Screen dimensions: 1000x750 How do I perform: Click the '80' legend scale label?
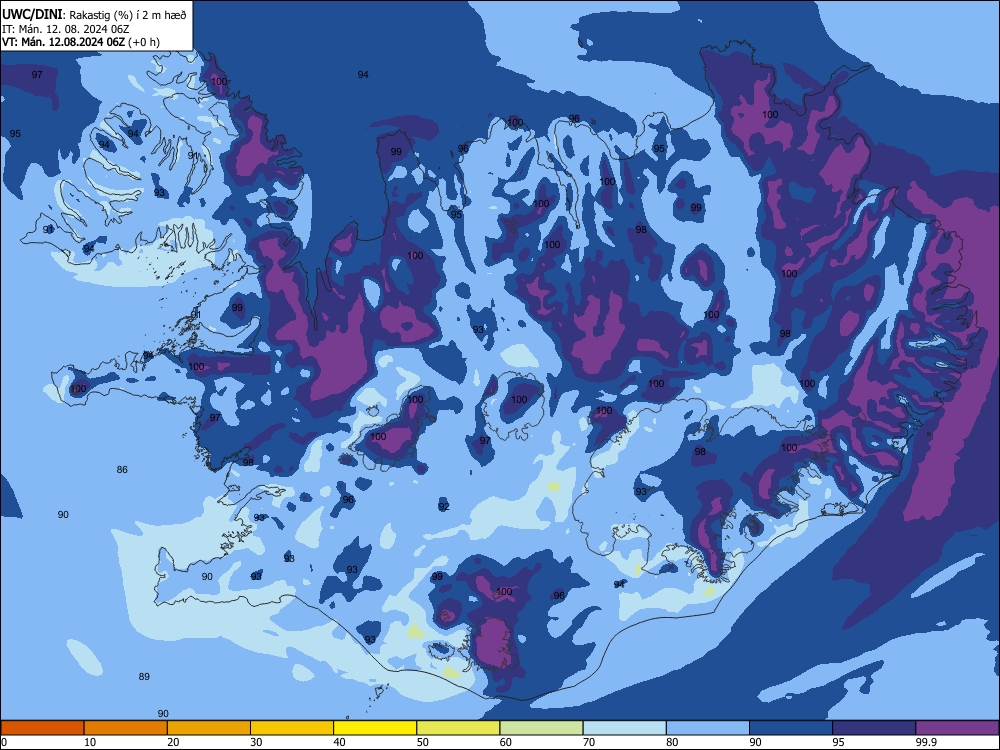point(672,742)
